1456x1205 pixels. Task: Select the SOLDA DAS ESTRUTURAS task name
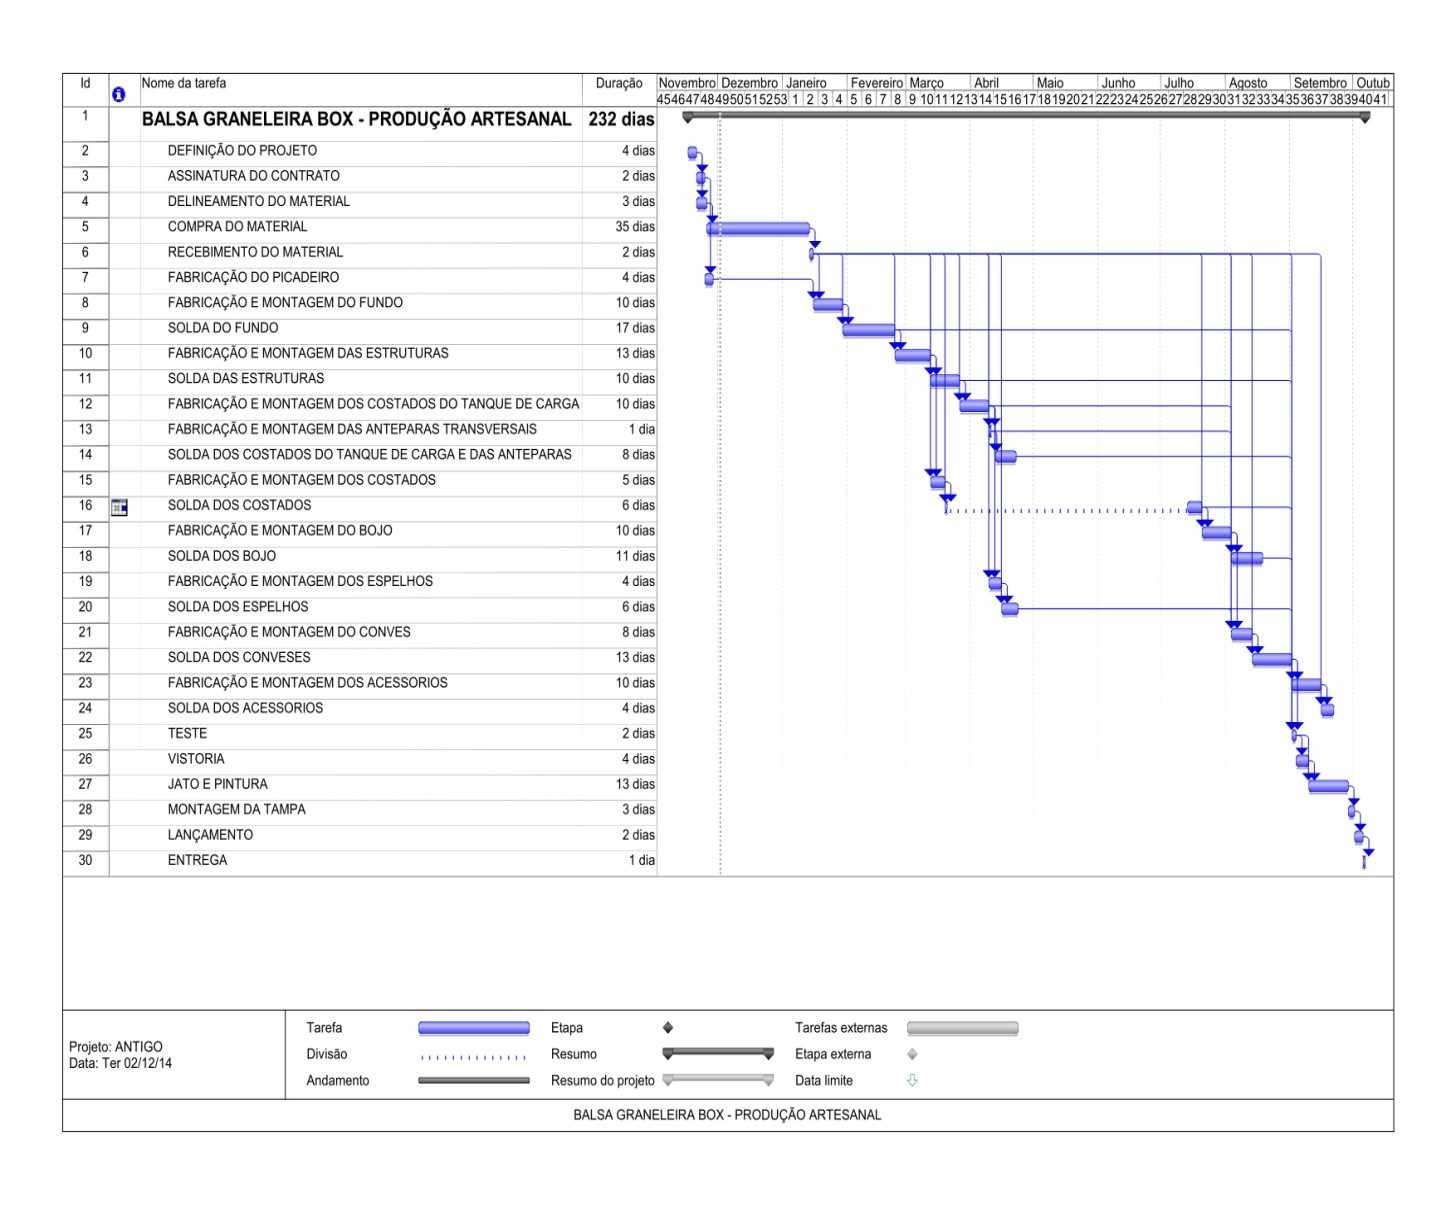246,378
